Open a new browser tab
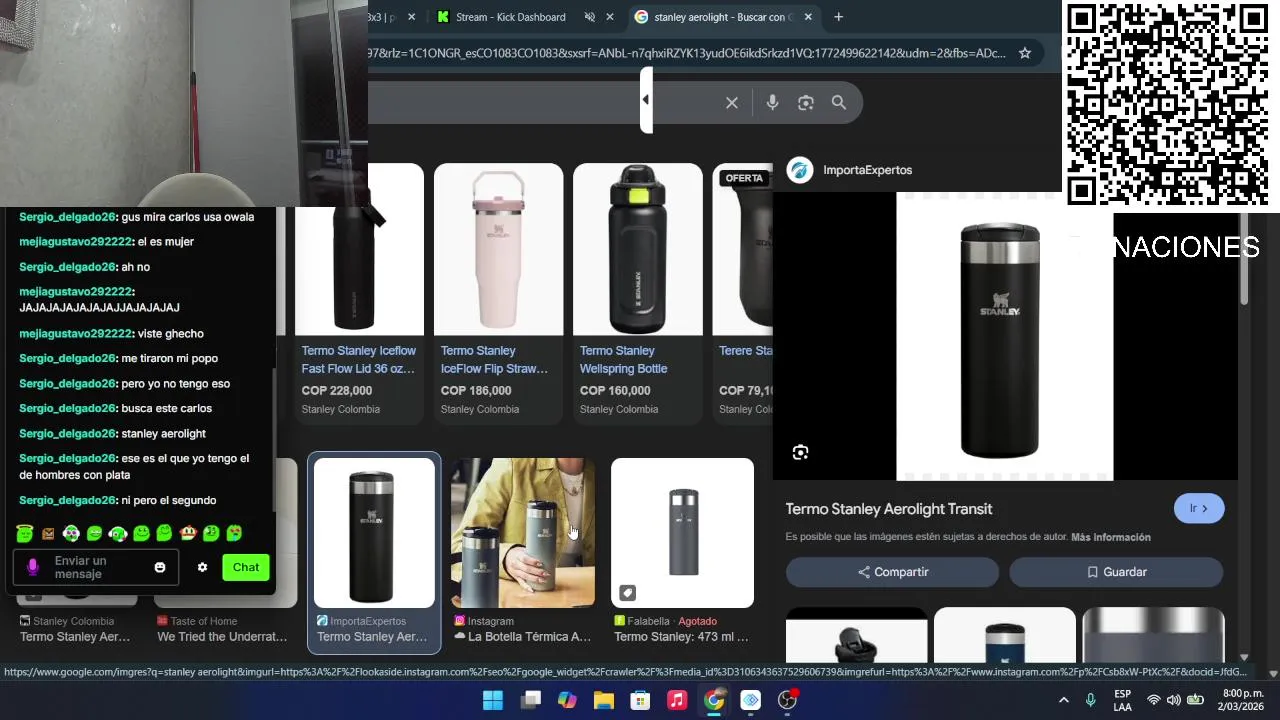This screenshot has width=1280, height=720. click(838, 17)
